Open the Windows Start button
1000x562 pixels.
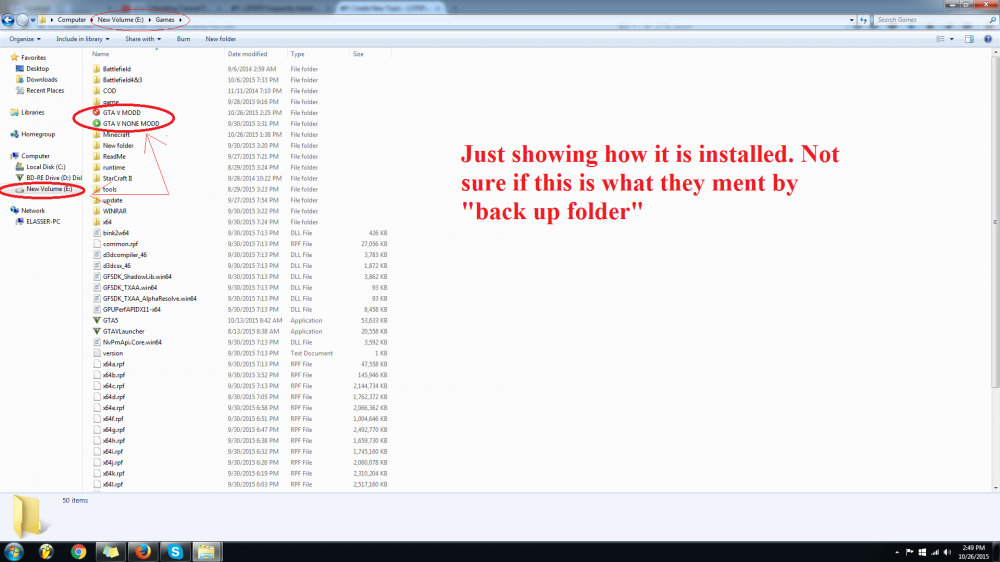pyautogui.click(x=14, y=551)
